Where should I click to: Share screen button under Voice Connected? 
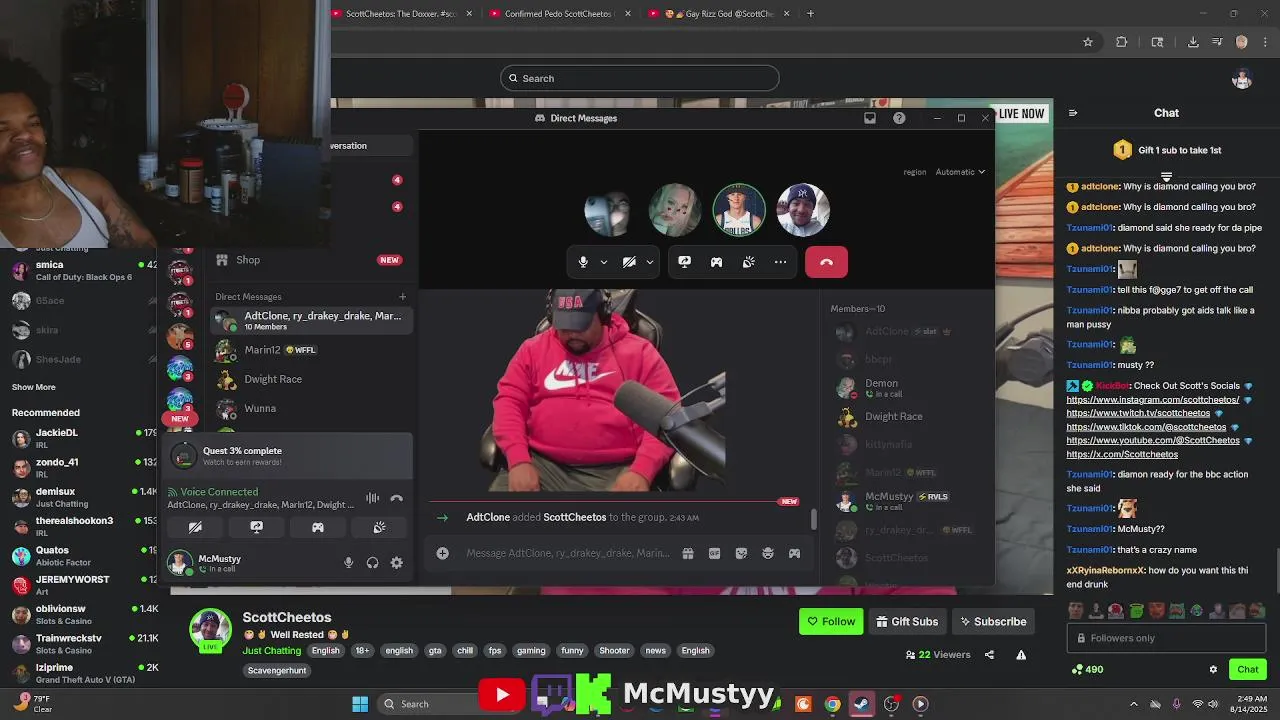click(256, 527)
